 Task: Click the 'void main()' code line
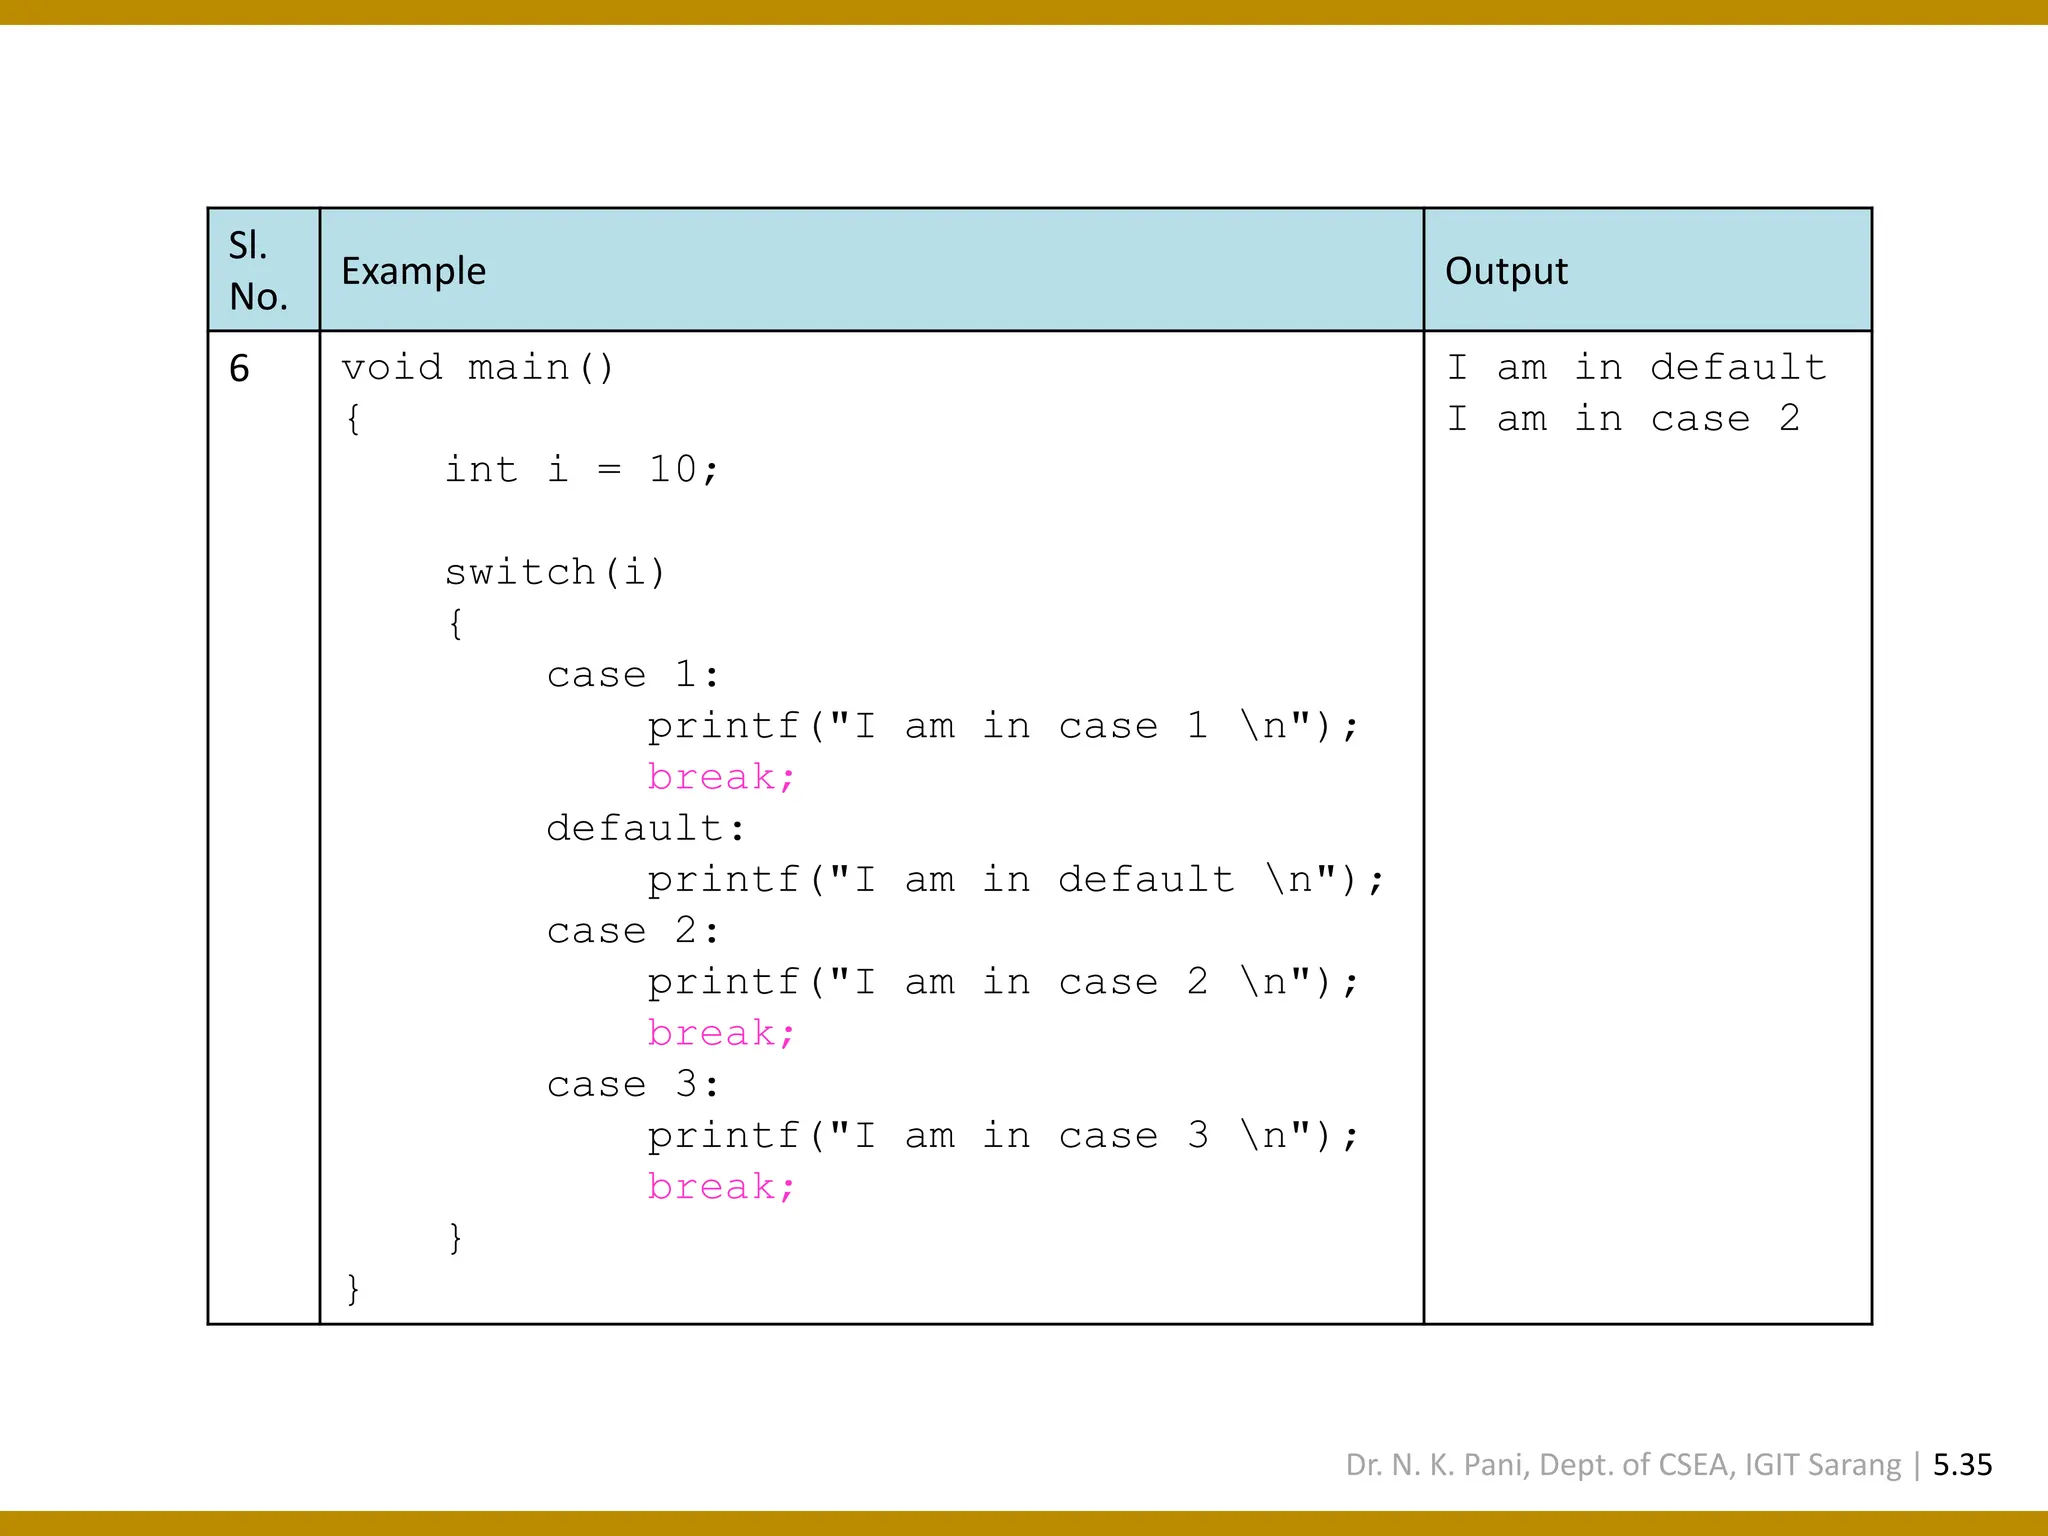coord(478,368)
